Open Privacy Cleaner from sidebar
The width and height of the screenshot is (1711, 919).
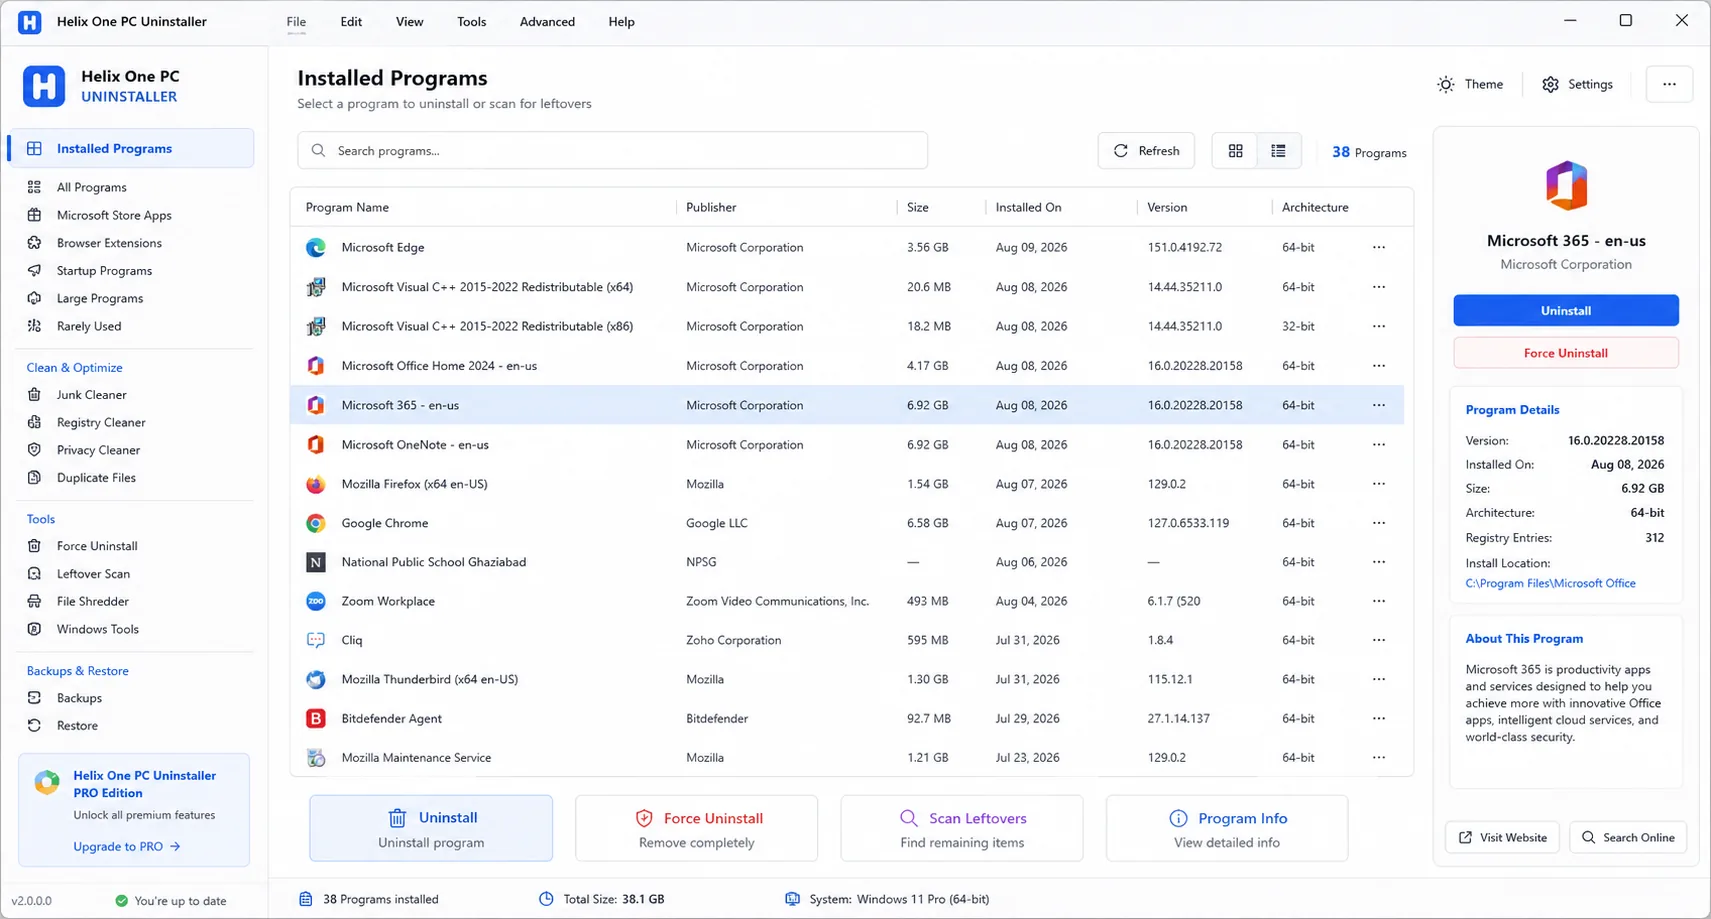click(x=98, y=450)
